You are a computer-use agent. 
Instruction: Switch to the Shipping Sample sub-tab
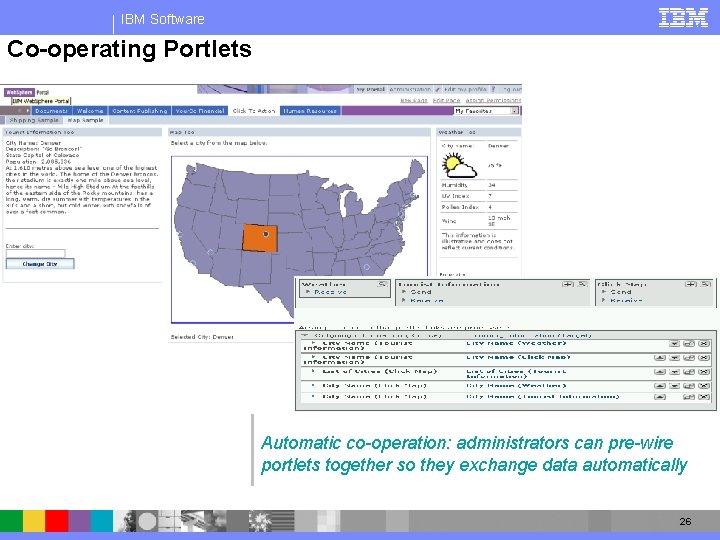[x=34, y=120]
